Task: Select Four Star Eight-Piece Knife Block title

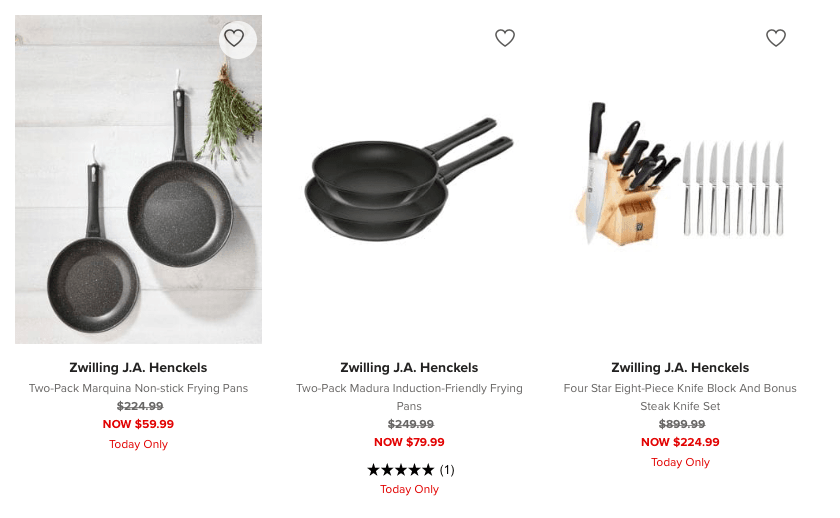Action: (x=680, y=388)
